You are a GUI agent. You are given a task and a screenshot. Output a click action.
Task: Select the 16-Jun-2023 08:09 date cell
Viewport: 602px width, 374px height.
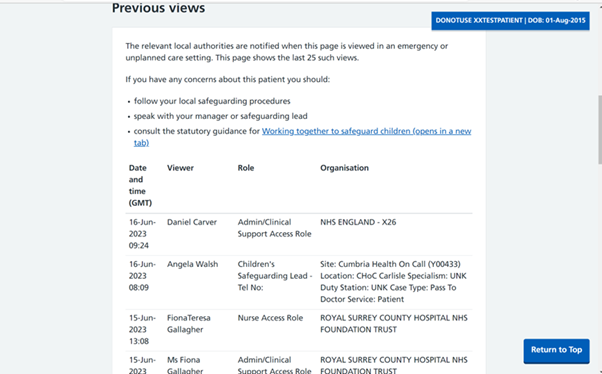pos(142,276)
